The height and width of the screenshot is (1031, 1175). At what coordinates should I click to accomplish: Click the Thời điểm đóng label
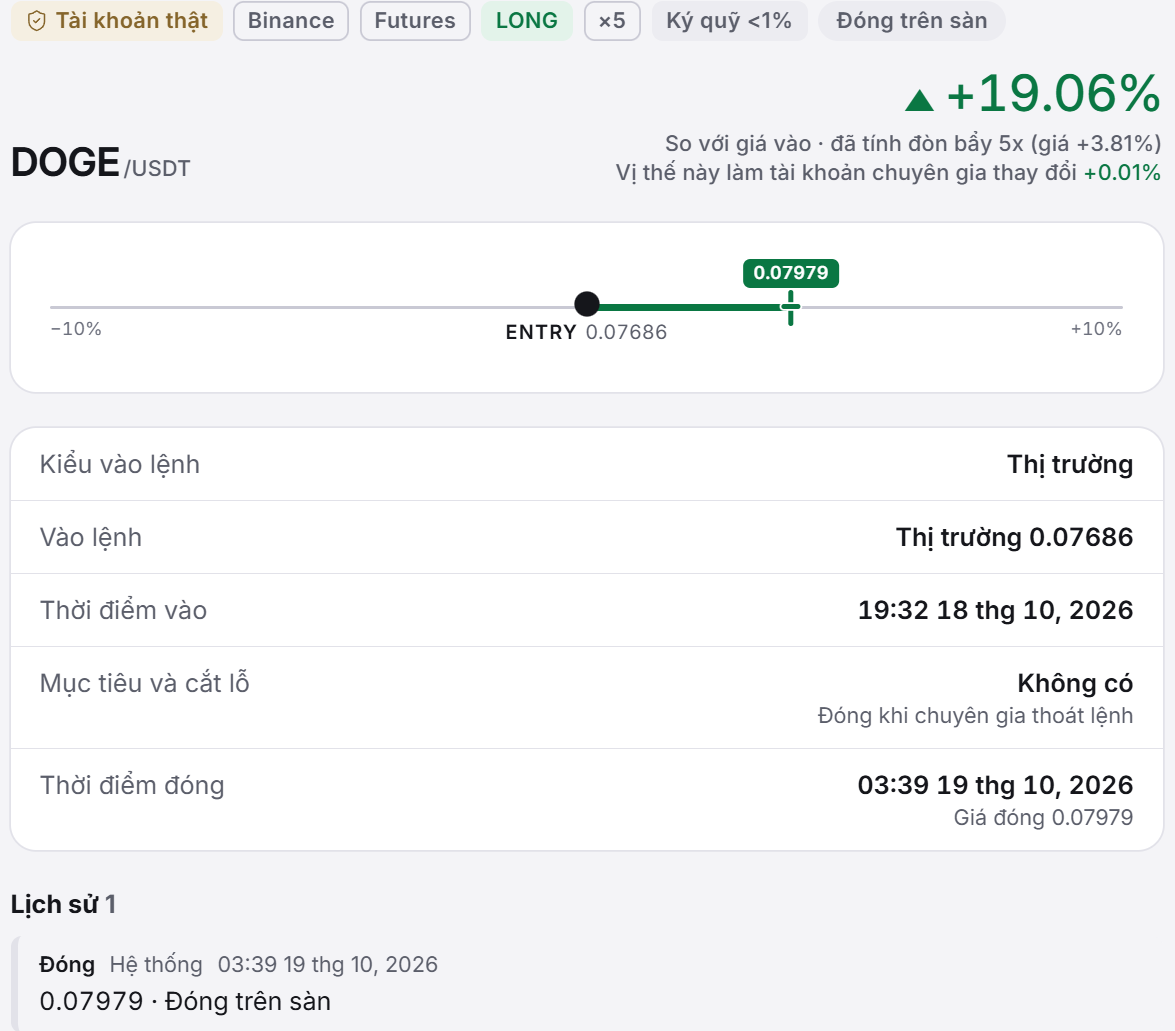click(132, 785)
